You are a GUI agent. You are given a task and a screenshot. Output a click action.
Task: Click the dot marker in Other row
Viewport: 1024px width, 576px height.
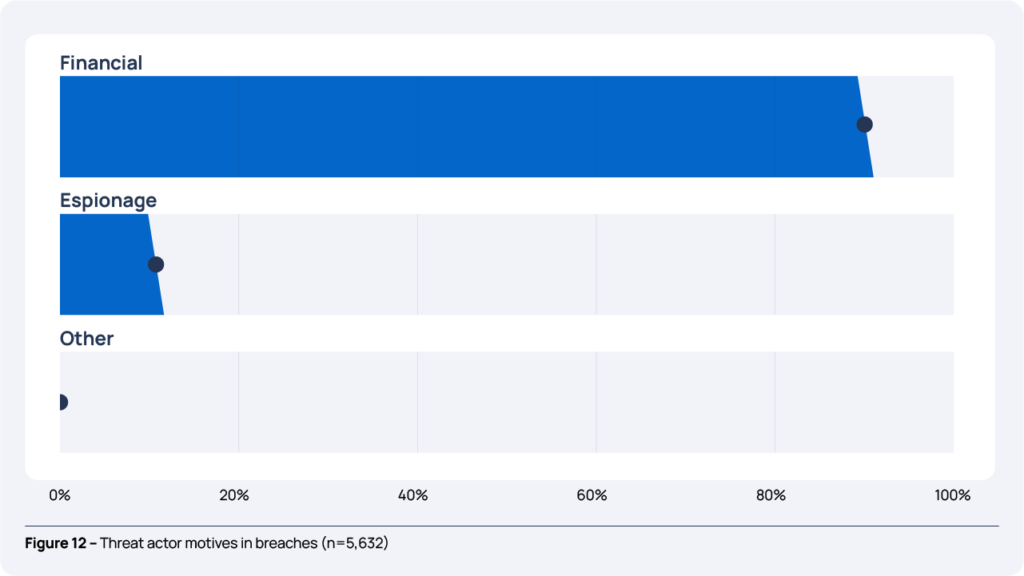point(61,402)
